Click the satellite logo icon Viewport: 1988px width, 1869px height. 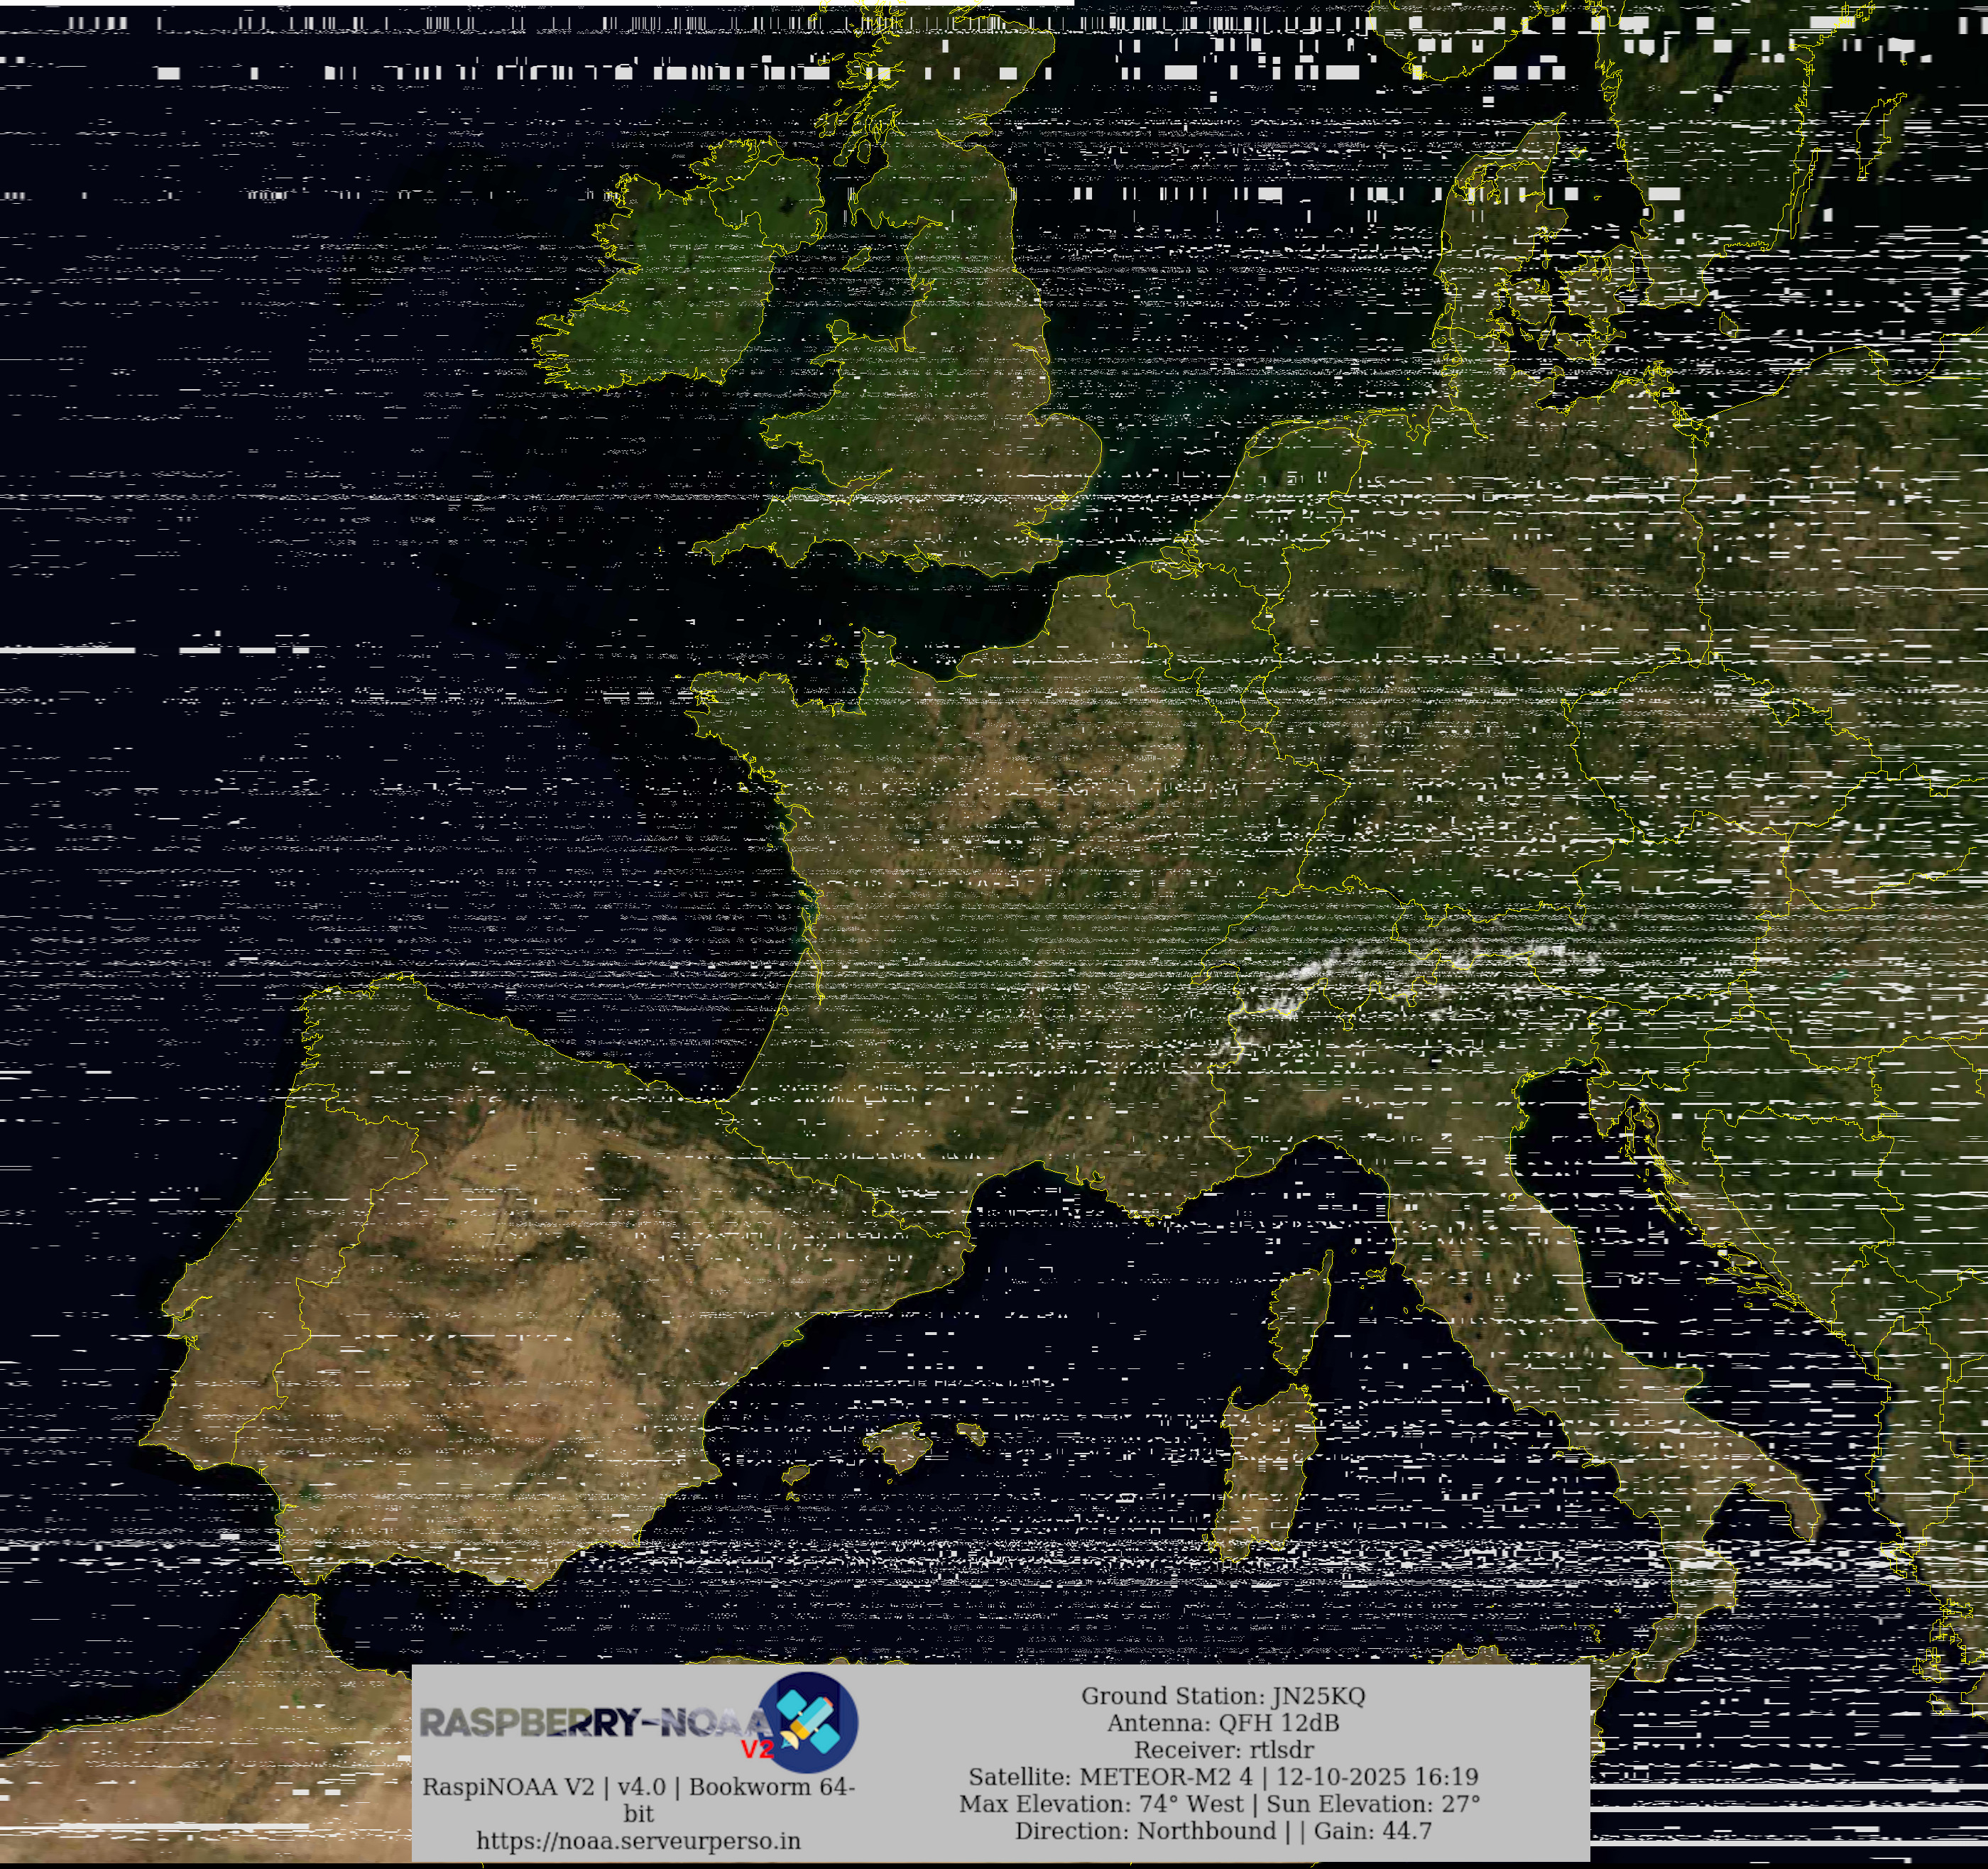tap(808, 1722)
